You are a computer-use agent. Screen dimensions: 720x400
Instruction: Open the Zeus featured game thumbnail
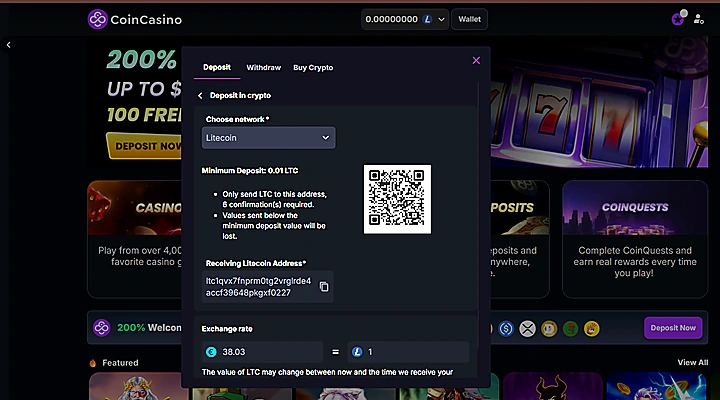138,386
